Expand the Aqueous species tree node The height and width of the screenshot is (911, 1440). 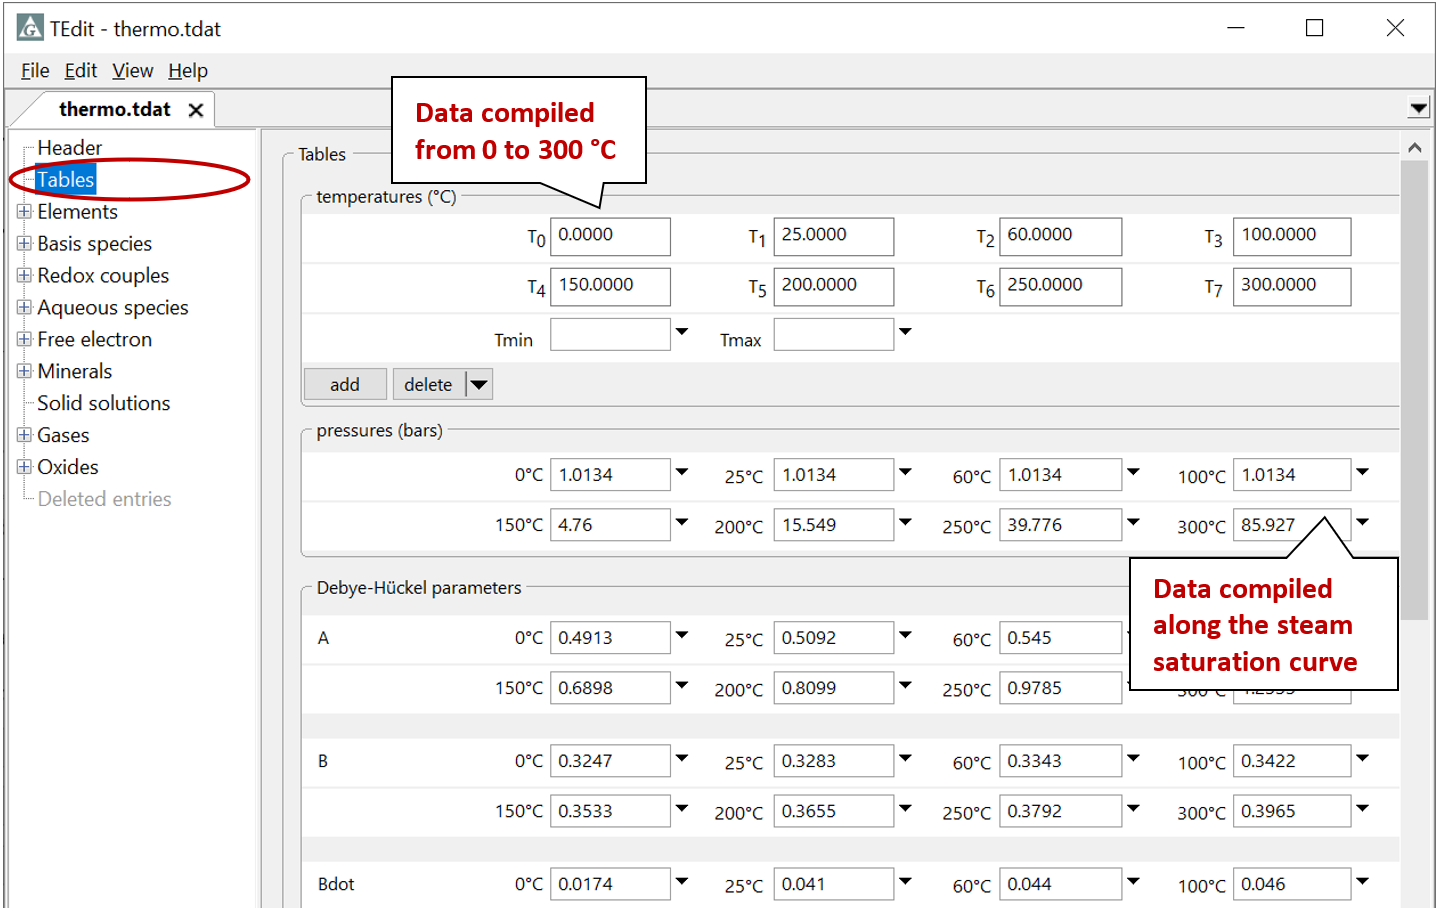pyautogui.click(x=24, y=307)
